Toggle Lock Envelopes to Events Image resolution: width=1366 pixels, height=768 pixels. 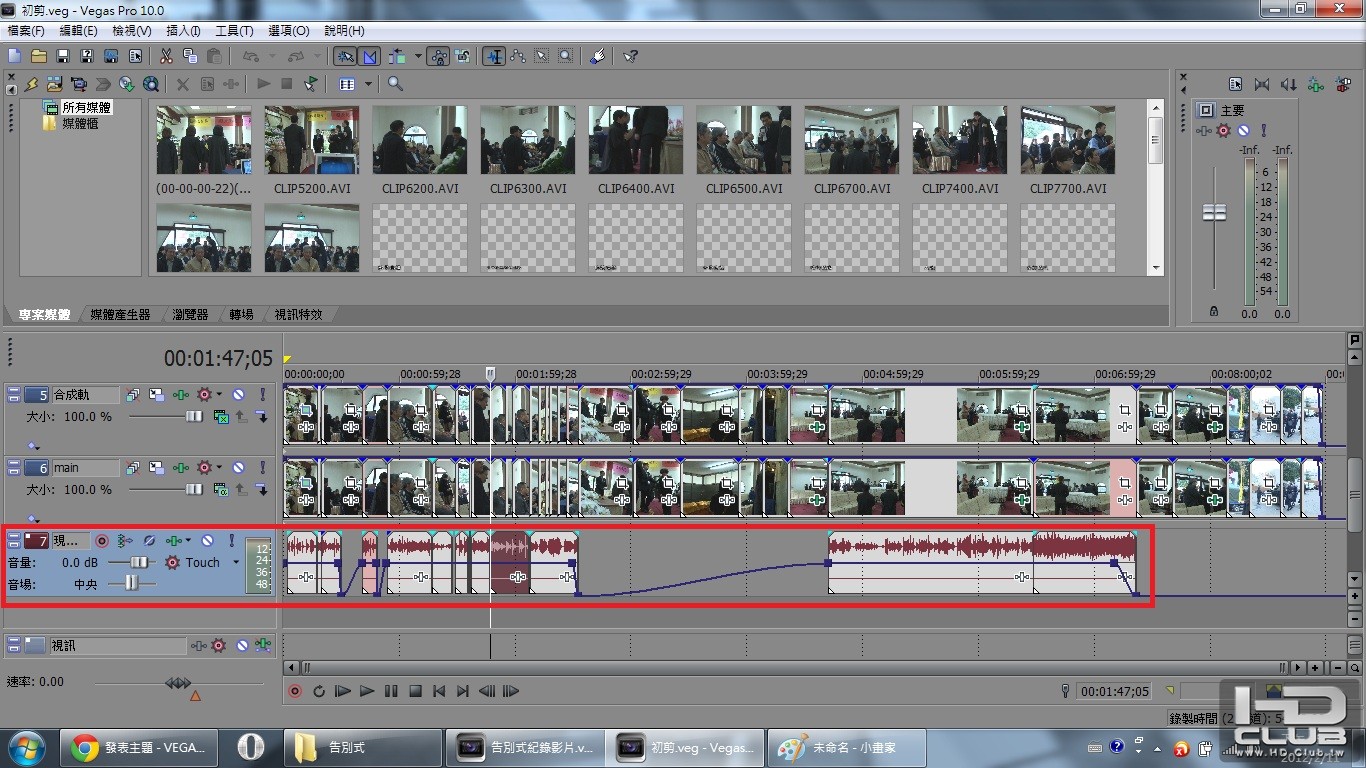tap(438, 56)
